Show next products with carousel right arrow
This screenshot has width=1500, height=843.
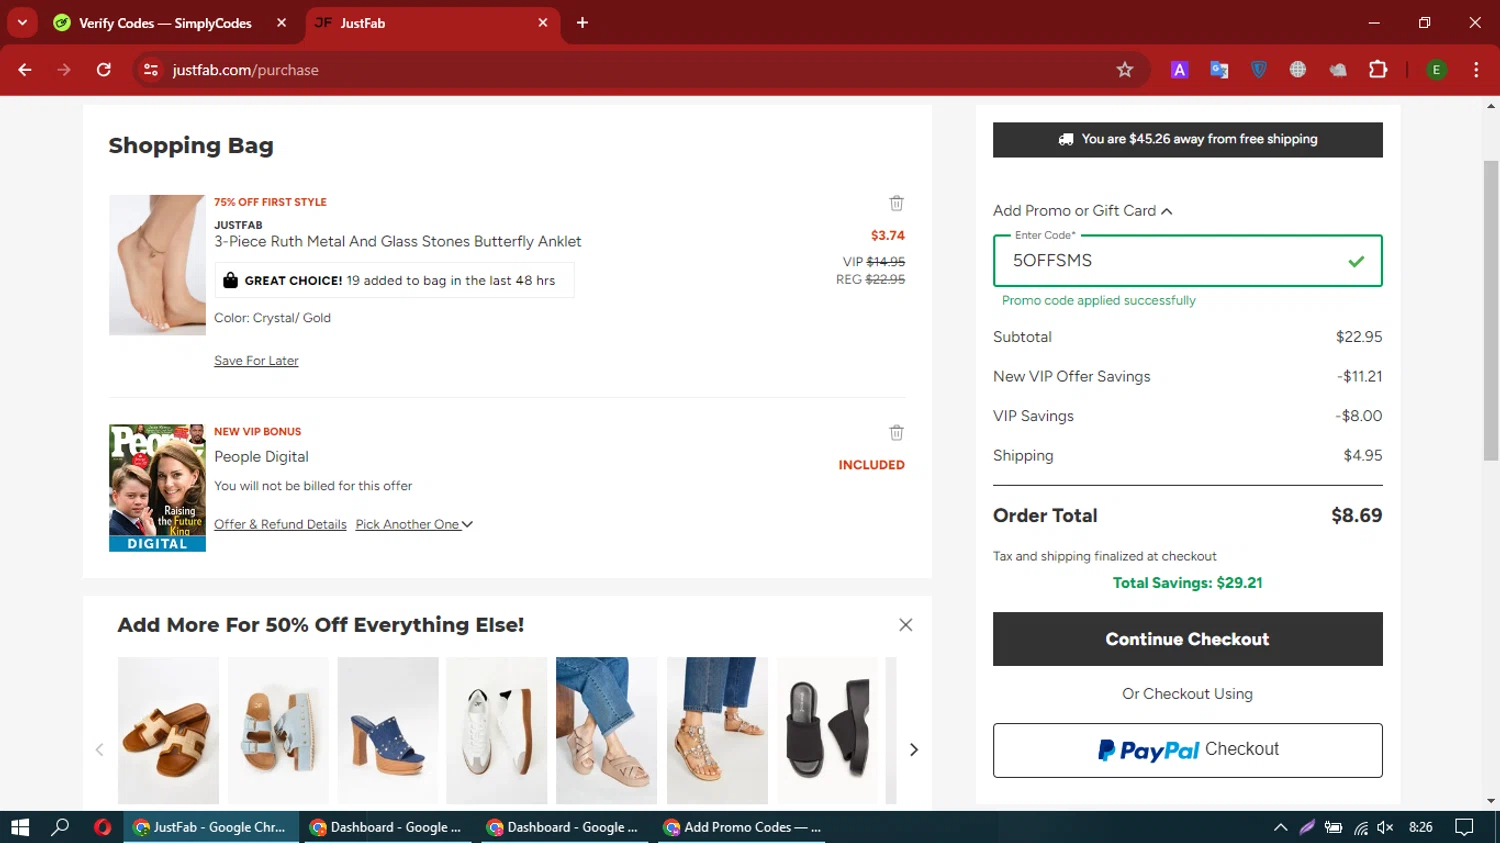point(913,749)
